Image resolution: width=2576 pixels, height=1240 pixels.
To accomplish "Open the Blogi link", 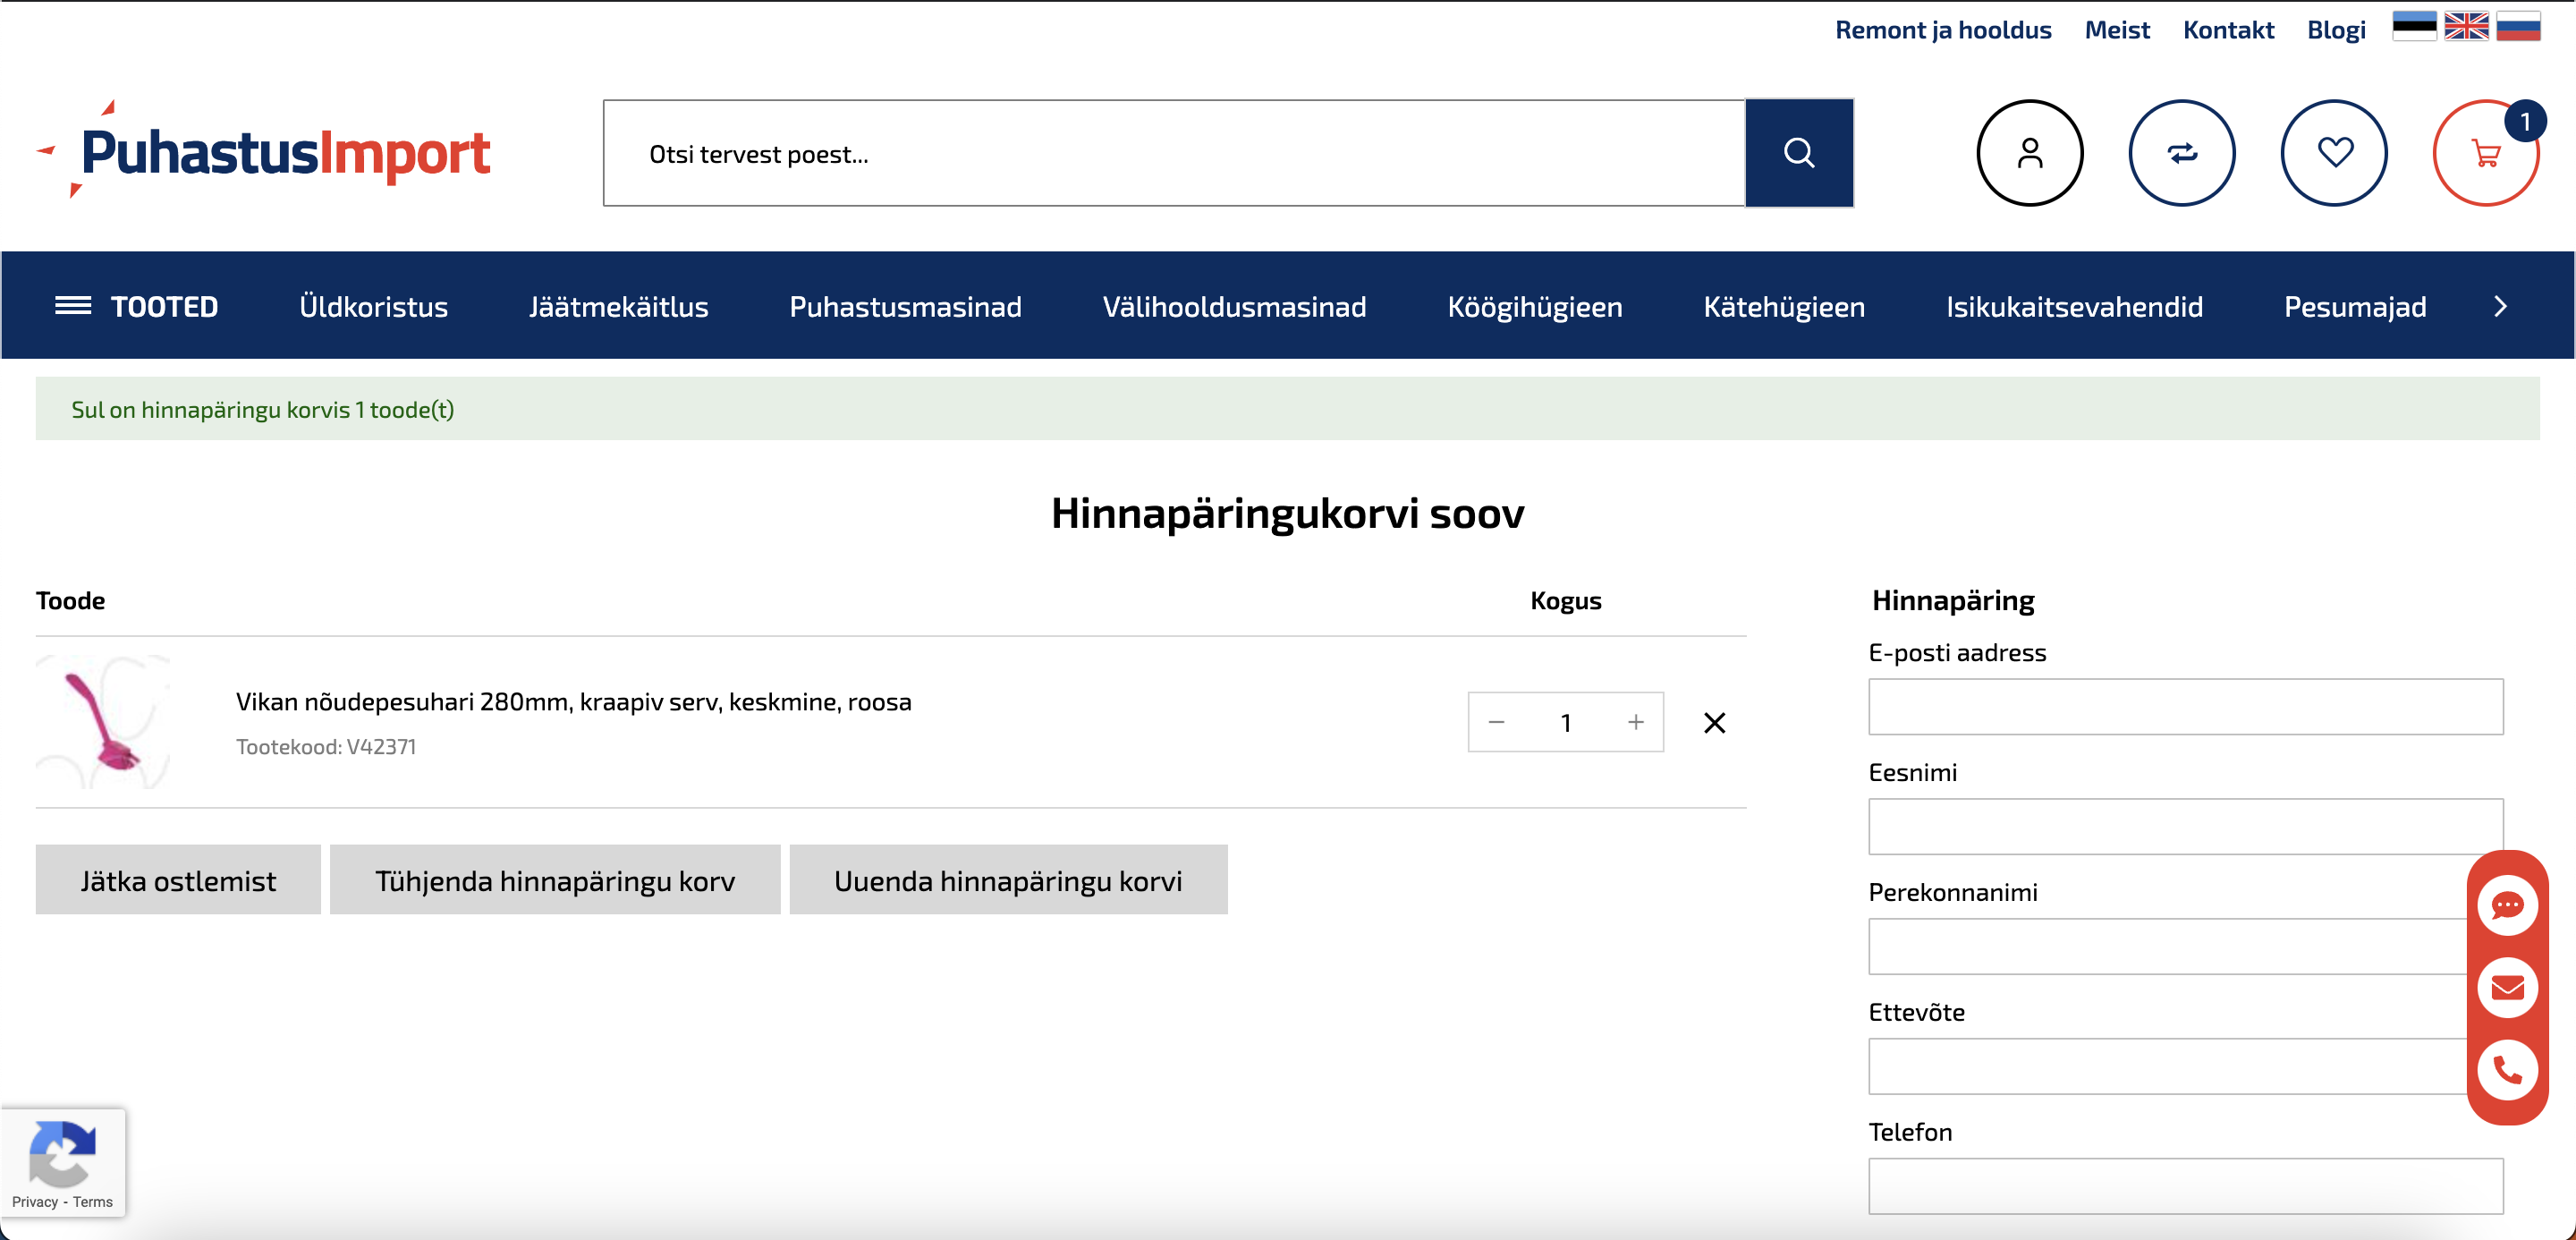I will tap(2336, 30).
